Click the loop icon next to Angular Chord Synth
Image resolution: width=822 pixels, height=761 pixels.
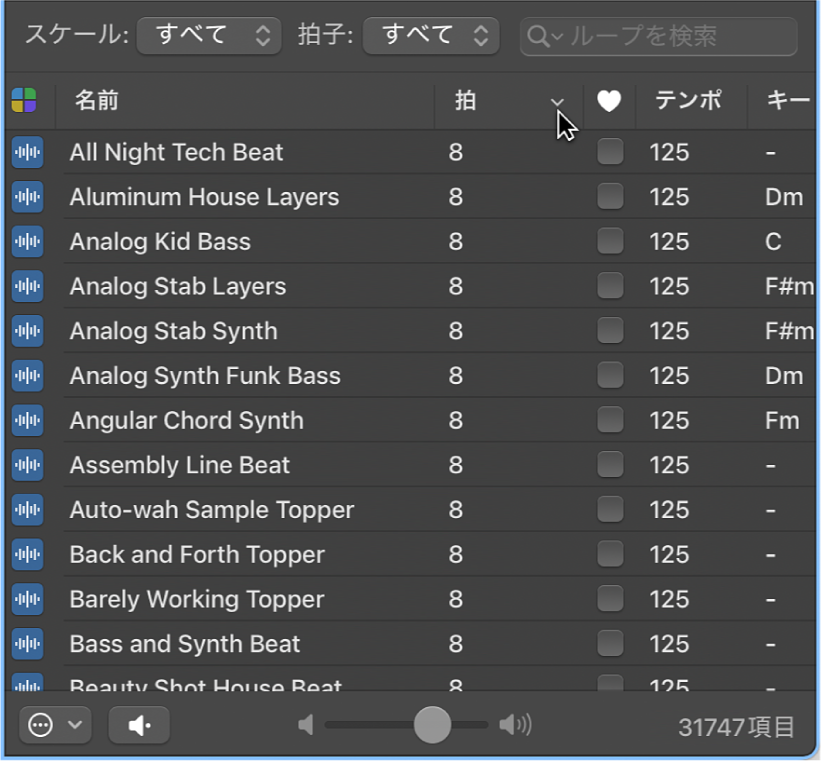point(27,421)
